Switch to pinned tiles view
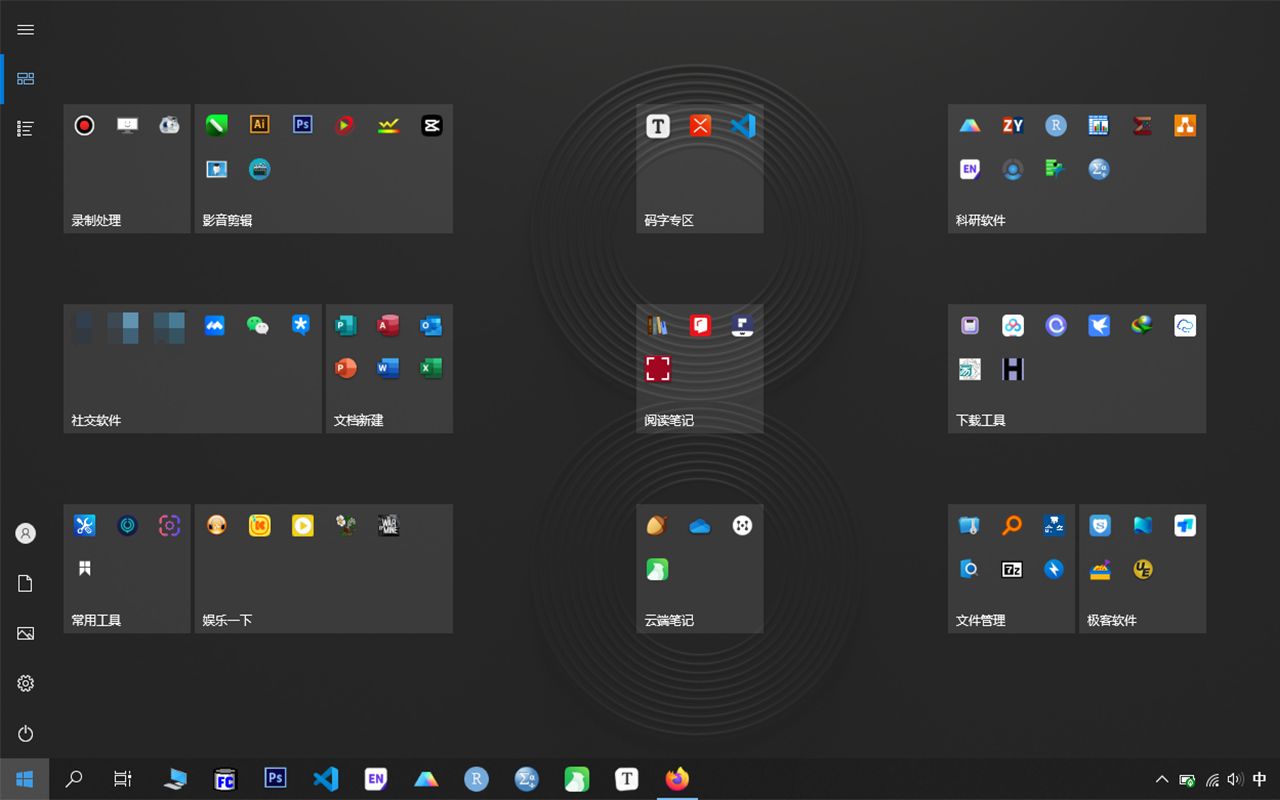1280x800 pixels. 26,79
